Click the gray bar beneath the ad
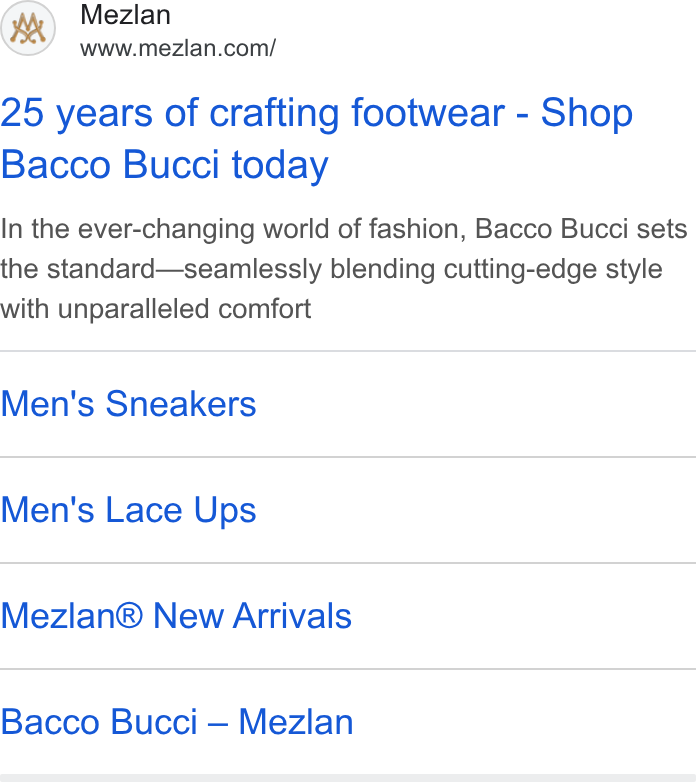This screenshot has height=782, width=696. pyautogui.click(x=348, y=778)
